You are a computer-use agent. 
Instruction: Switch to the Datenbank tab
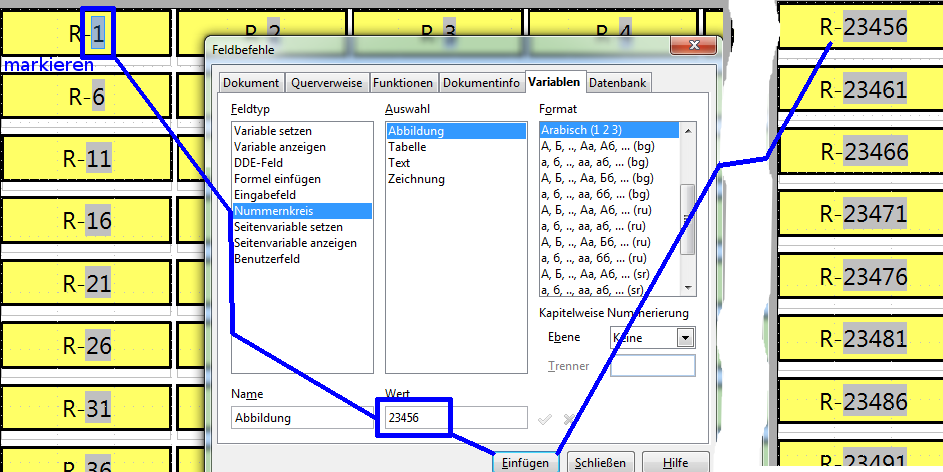[x=618, y=83]
